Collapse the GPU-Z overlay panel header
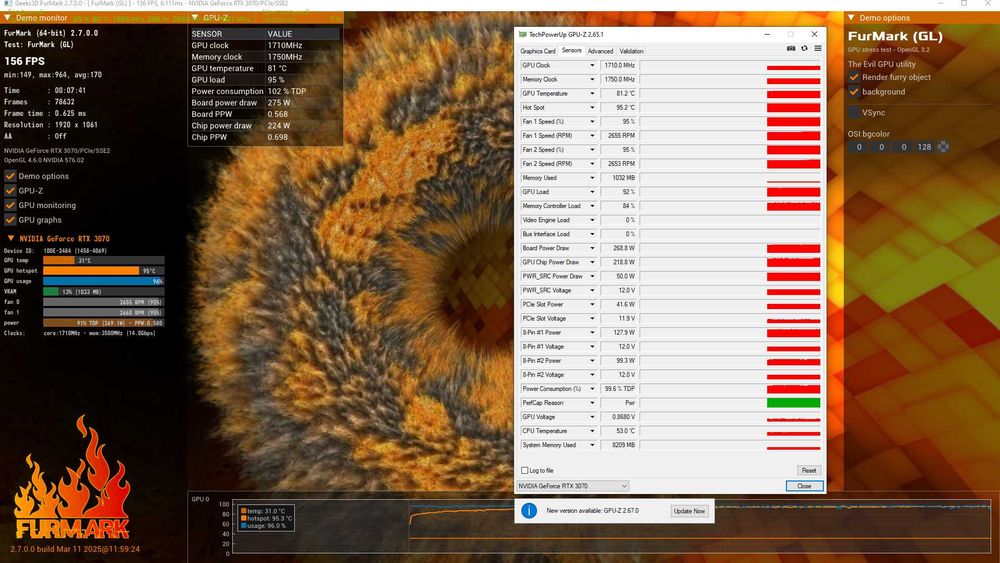Image resolution: width=1000 pixels, height=563 pixels. click(195, 18)
